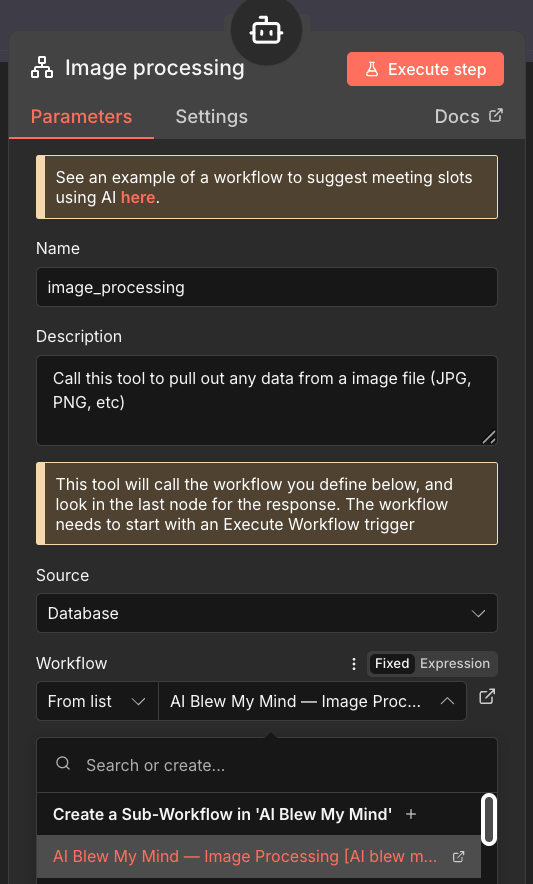This screenshot has height=884, width=533.
Task: Open the From list mode dropdown
Action: [97, 701]
